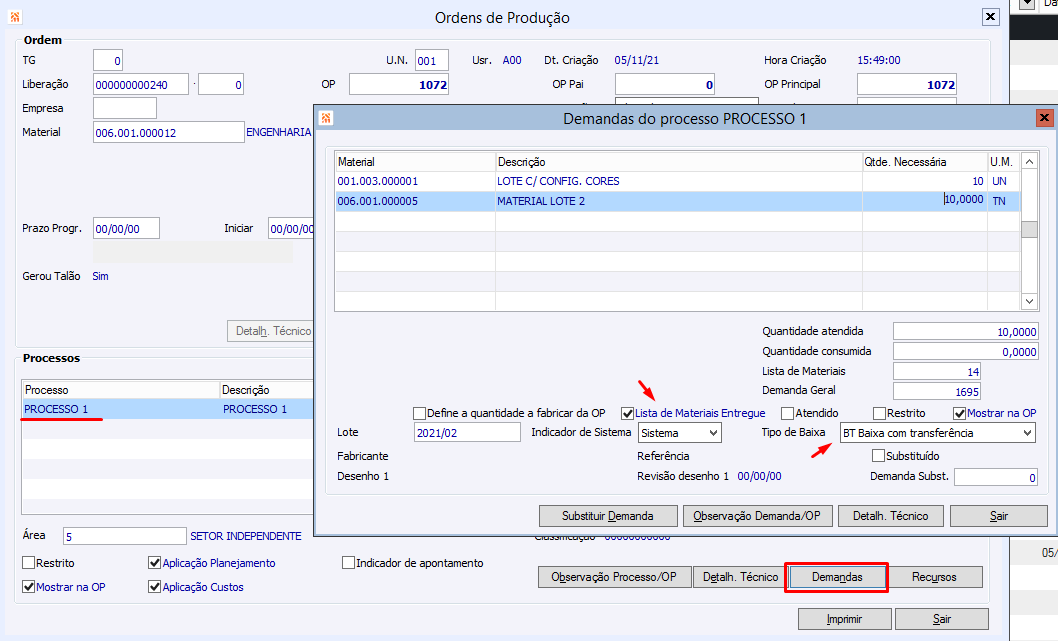
Task: Click OP field showing 1072
Action: [399, 84]
